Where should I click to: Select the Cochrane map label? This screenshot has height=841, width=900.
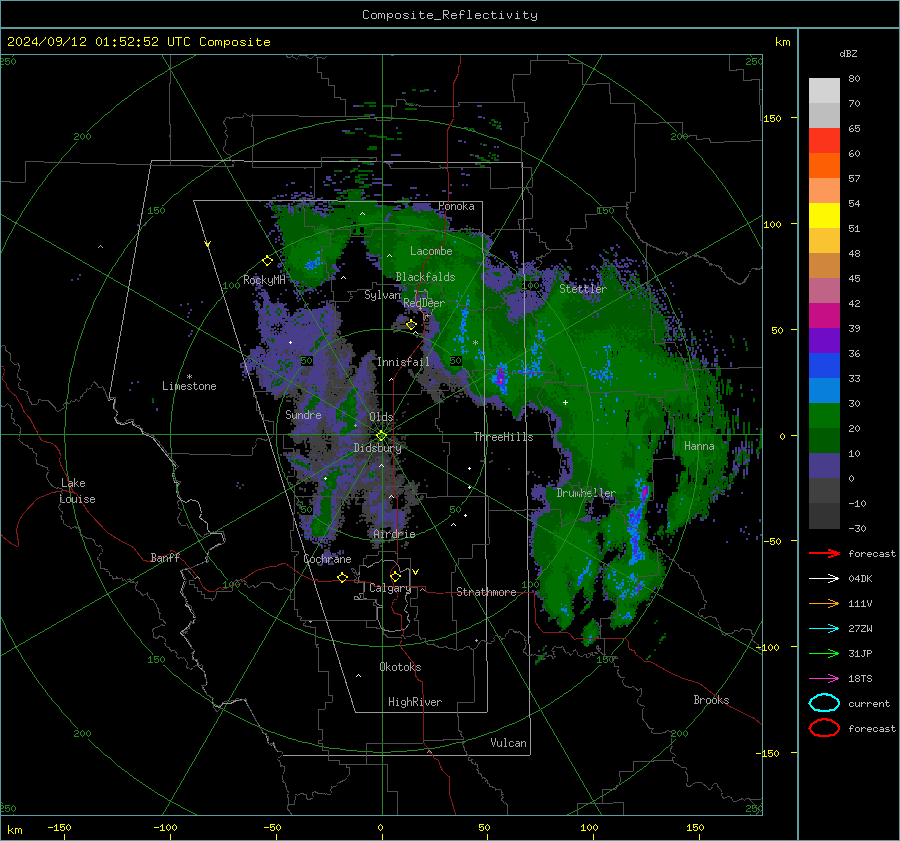click(327, 559)
